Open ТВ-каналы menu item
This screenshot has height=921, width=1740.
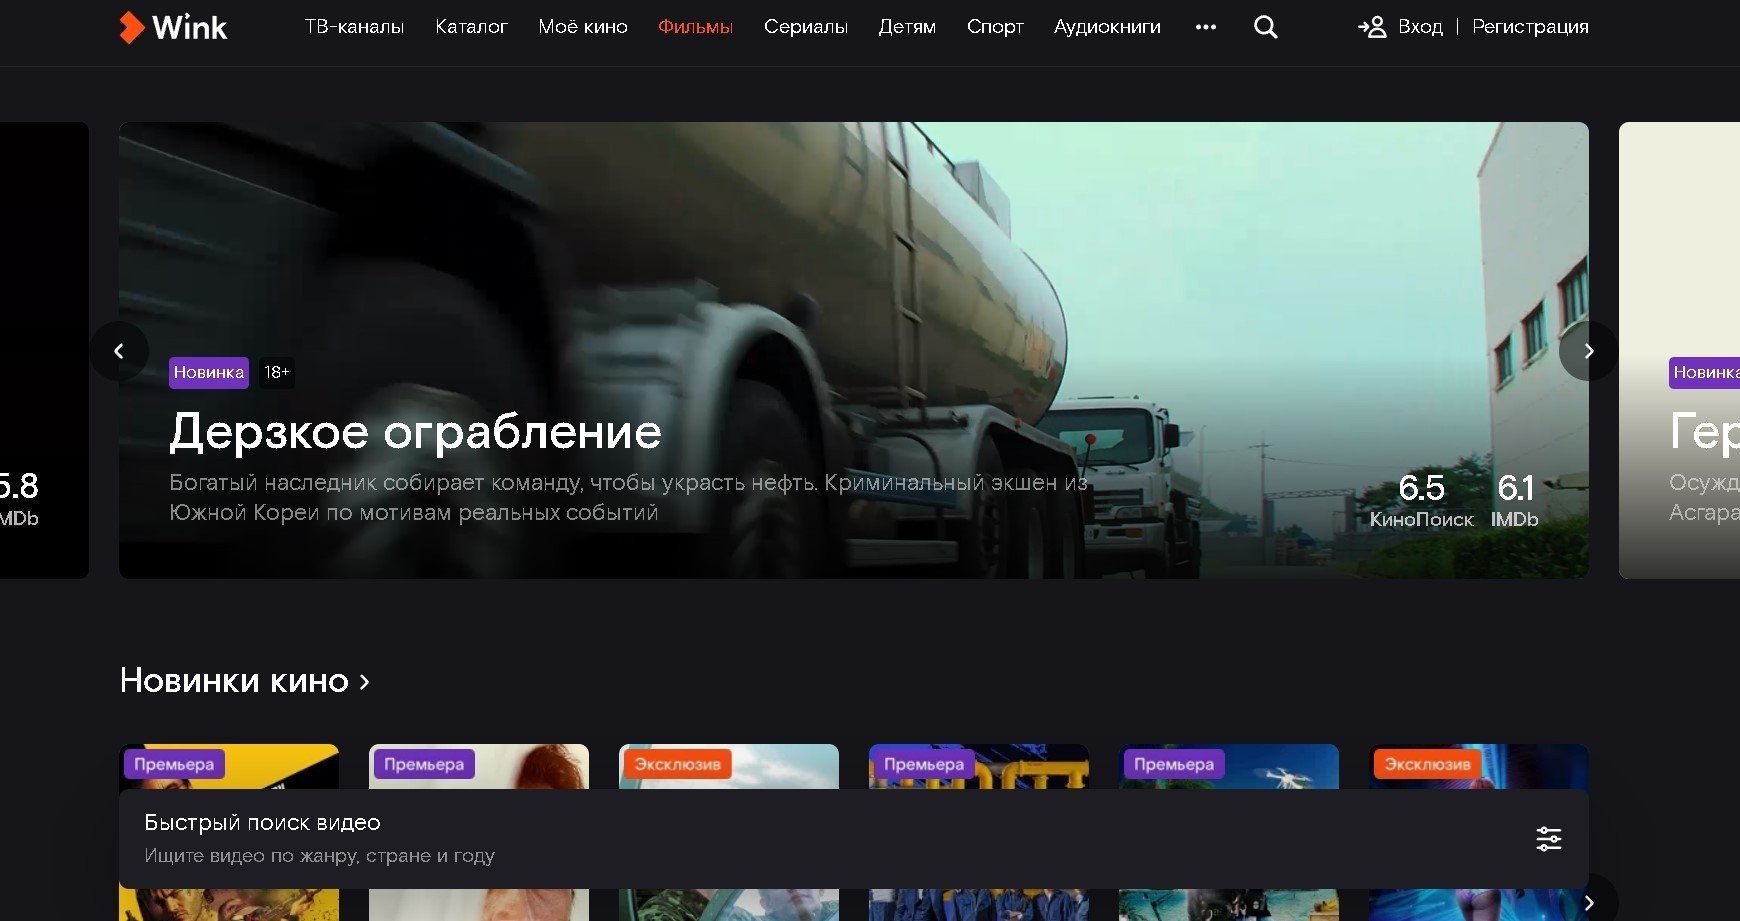(x=354, y=27)
